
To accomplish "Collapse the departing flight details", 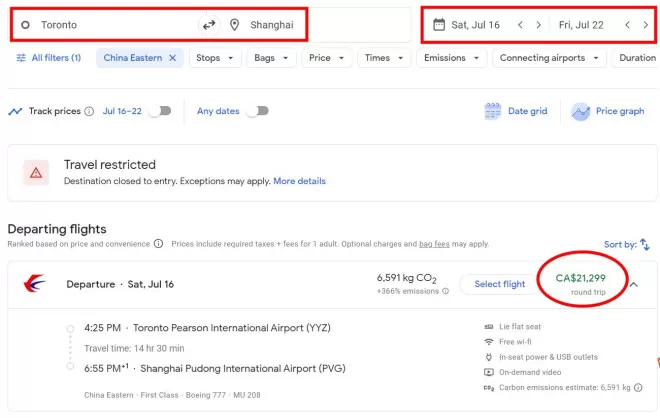I will pyautogui.click(x=634, y=285).
